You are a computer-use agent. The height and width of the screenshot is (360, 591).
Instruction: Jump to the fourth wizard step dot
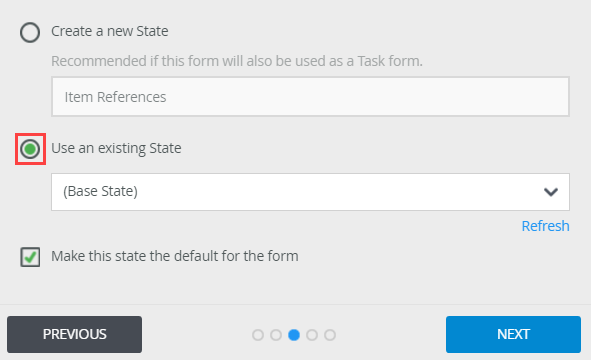[x=312, y=335]
